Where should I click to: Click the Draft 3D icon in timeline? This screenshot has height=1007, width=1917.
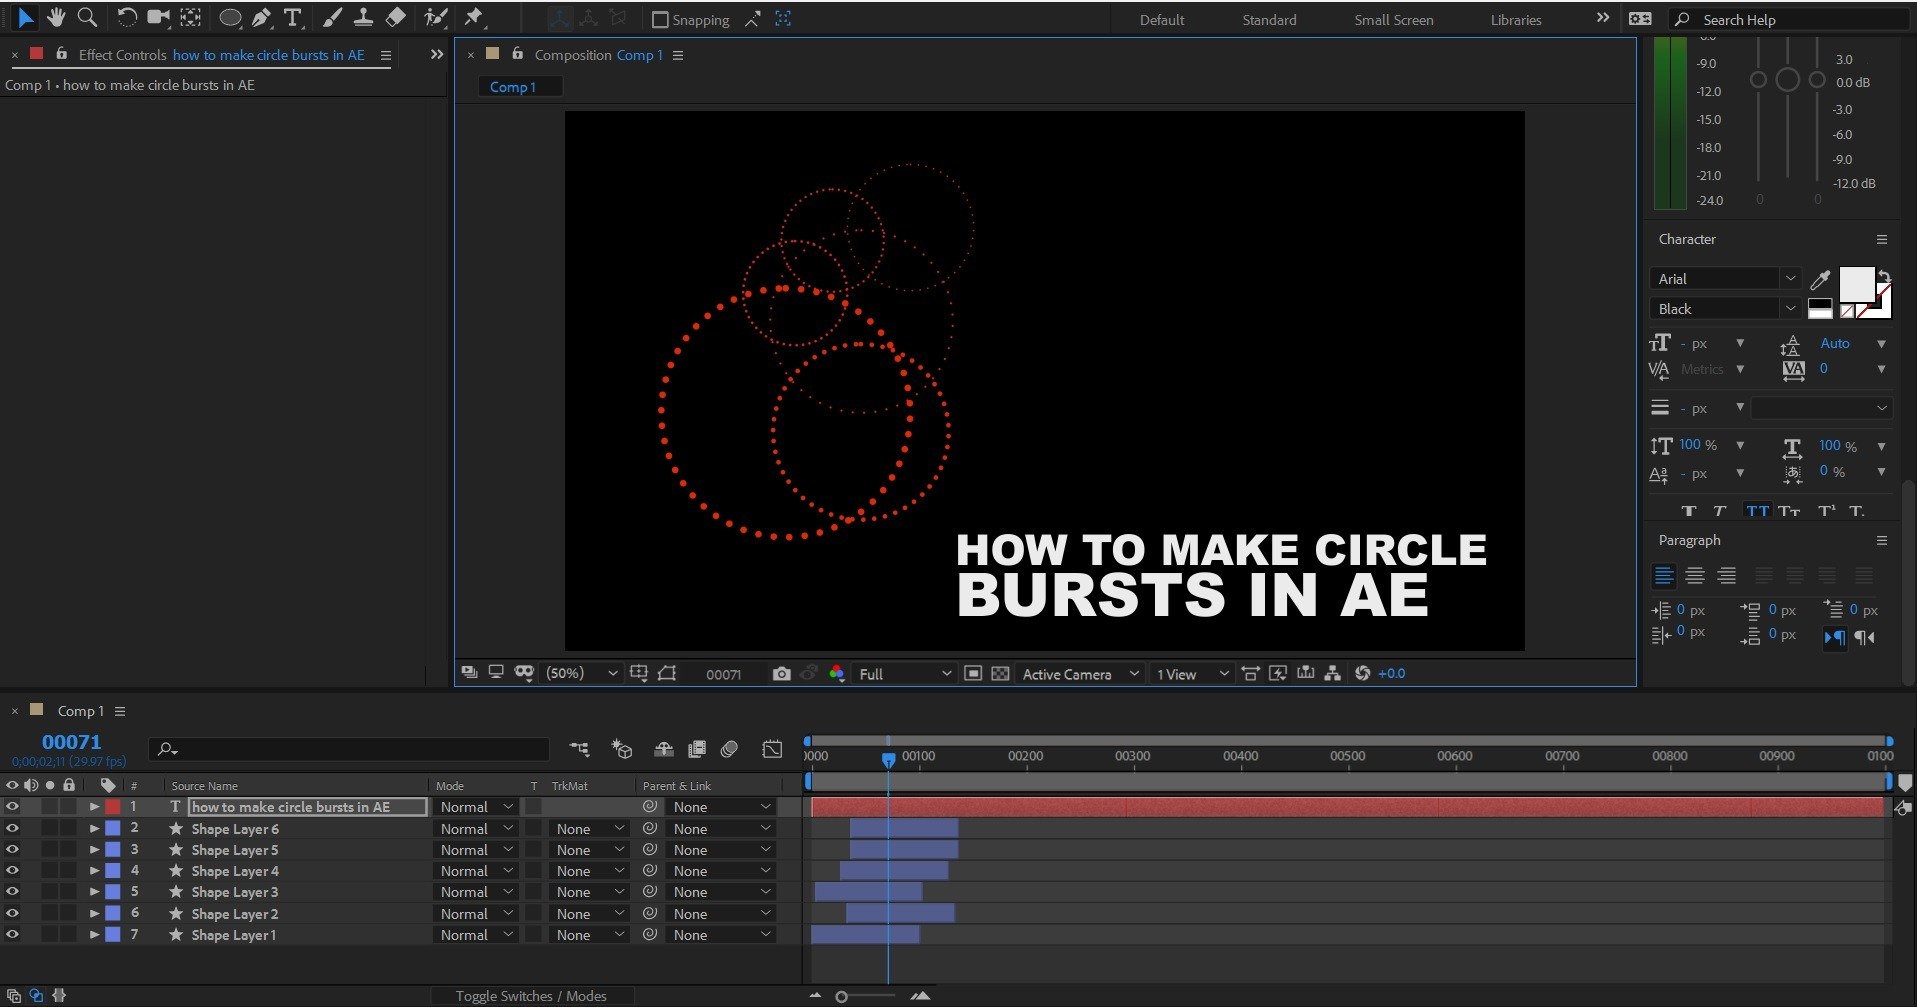tap(622, 748)
